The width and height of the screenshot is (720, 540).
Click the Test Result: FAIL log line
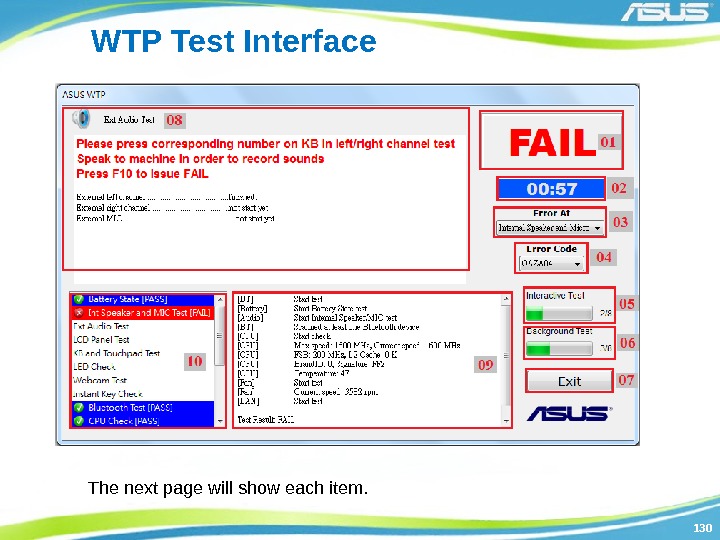point(266,420)
